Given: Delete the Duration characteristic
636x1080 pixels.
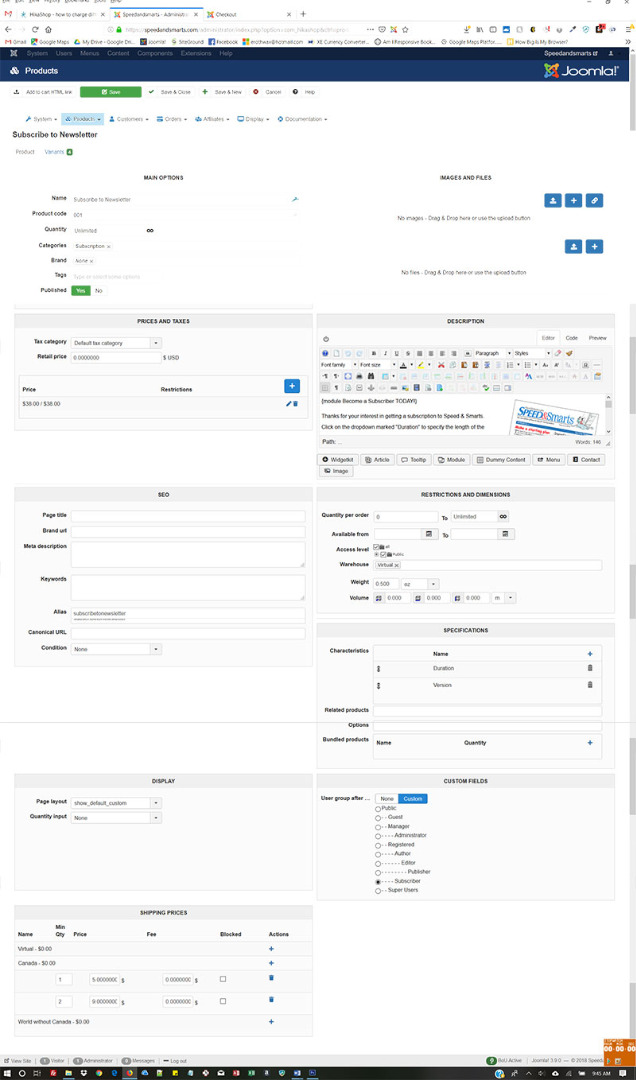Looking at the screenshot, I should (x=589, y=668).
